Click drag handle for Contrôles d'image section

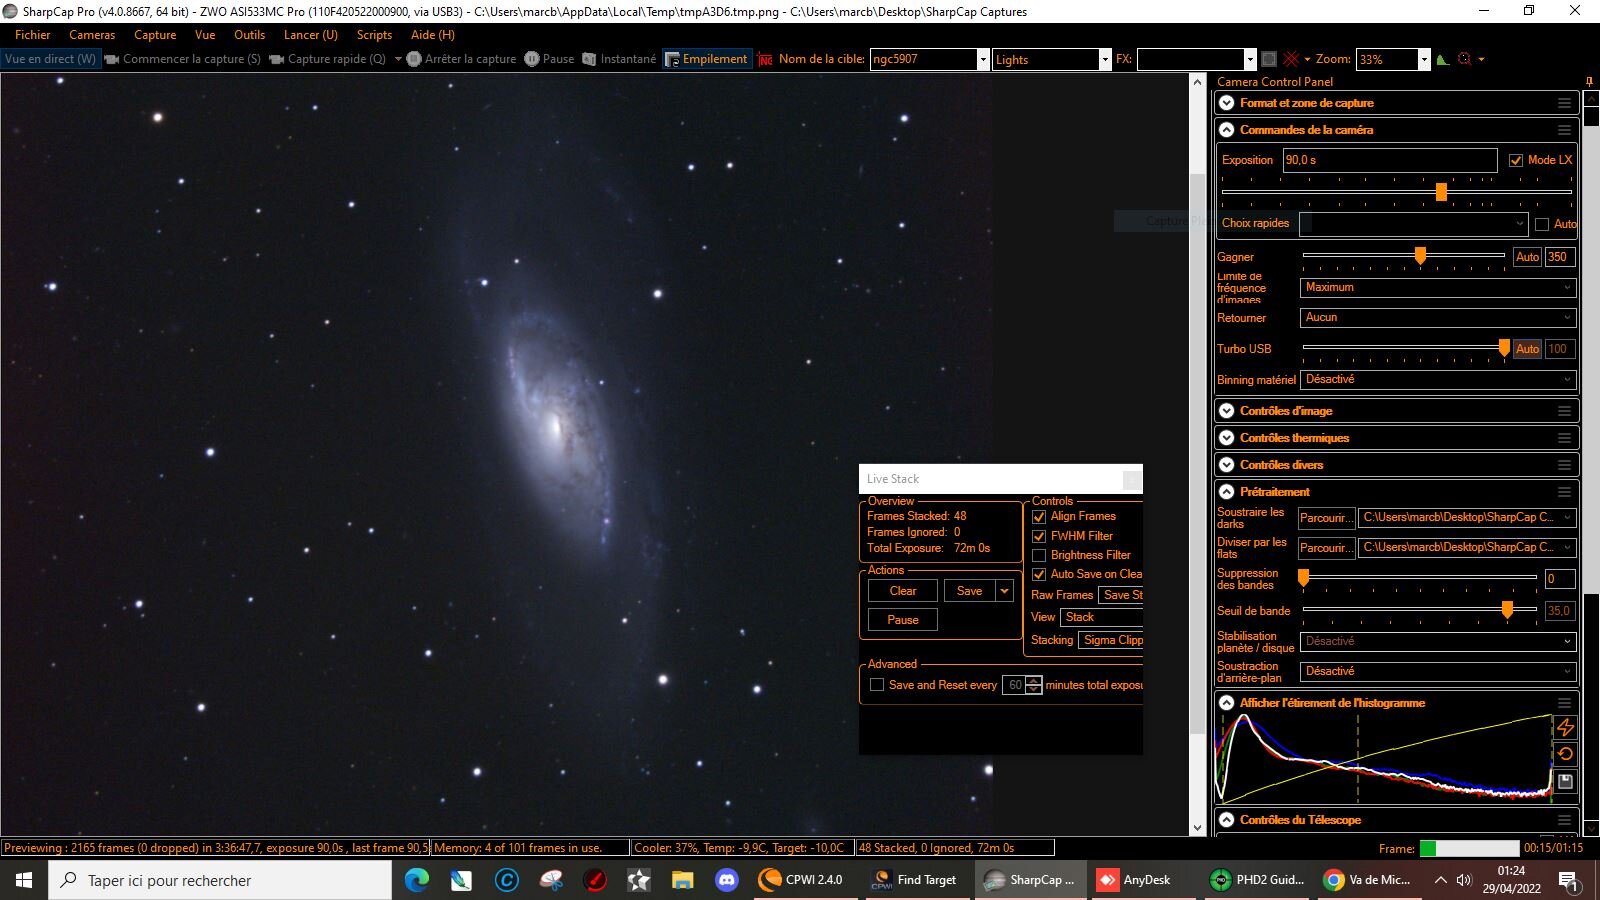tap(1564, 411)
